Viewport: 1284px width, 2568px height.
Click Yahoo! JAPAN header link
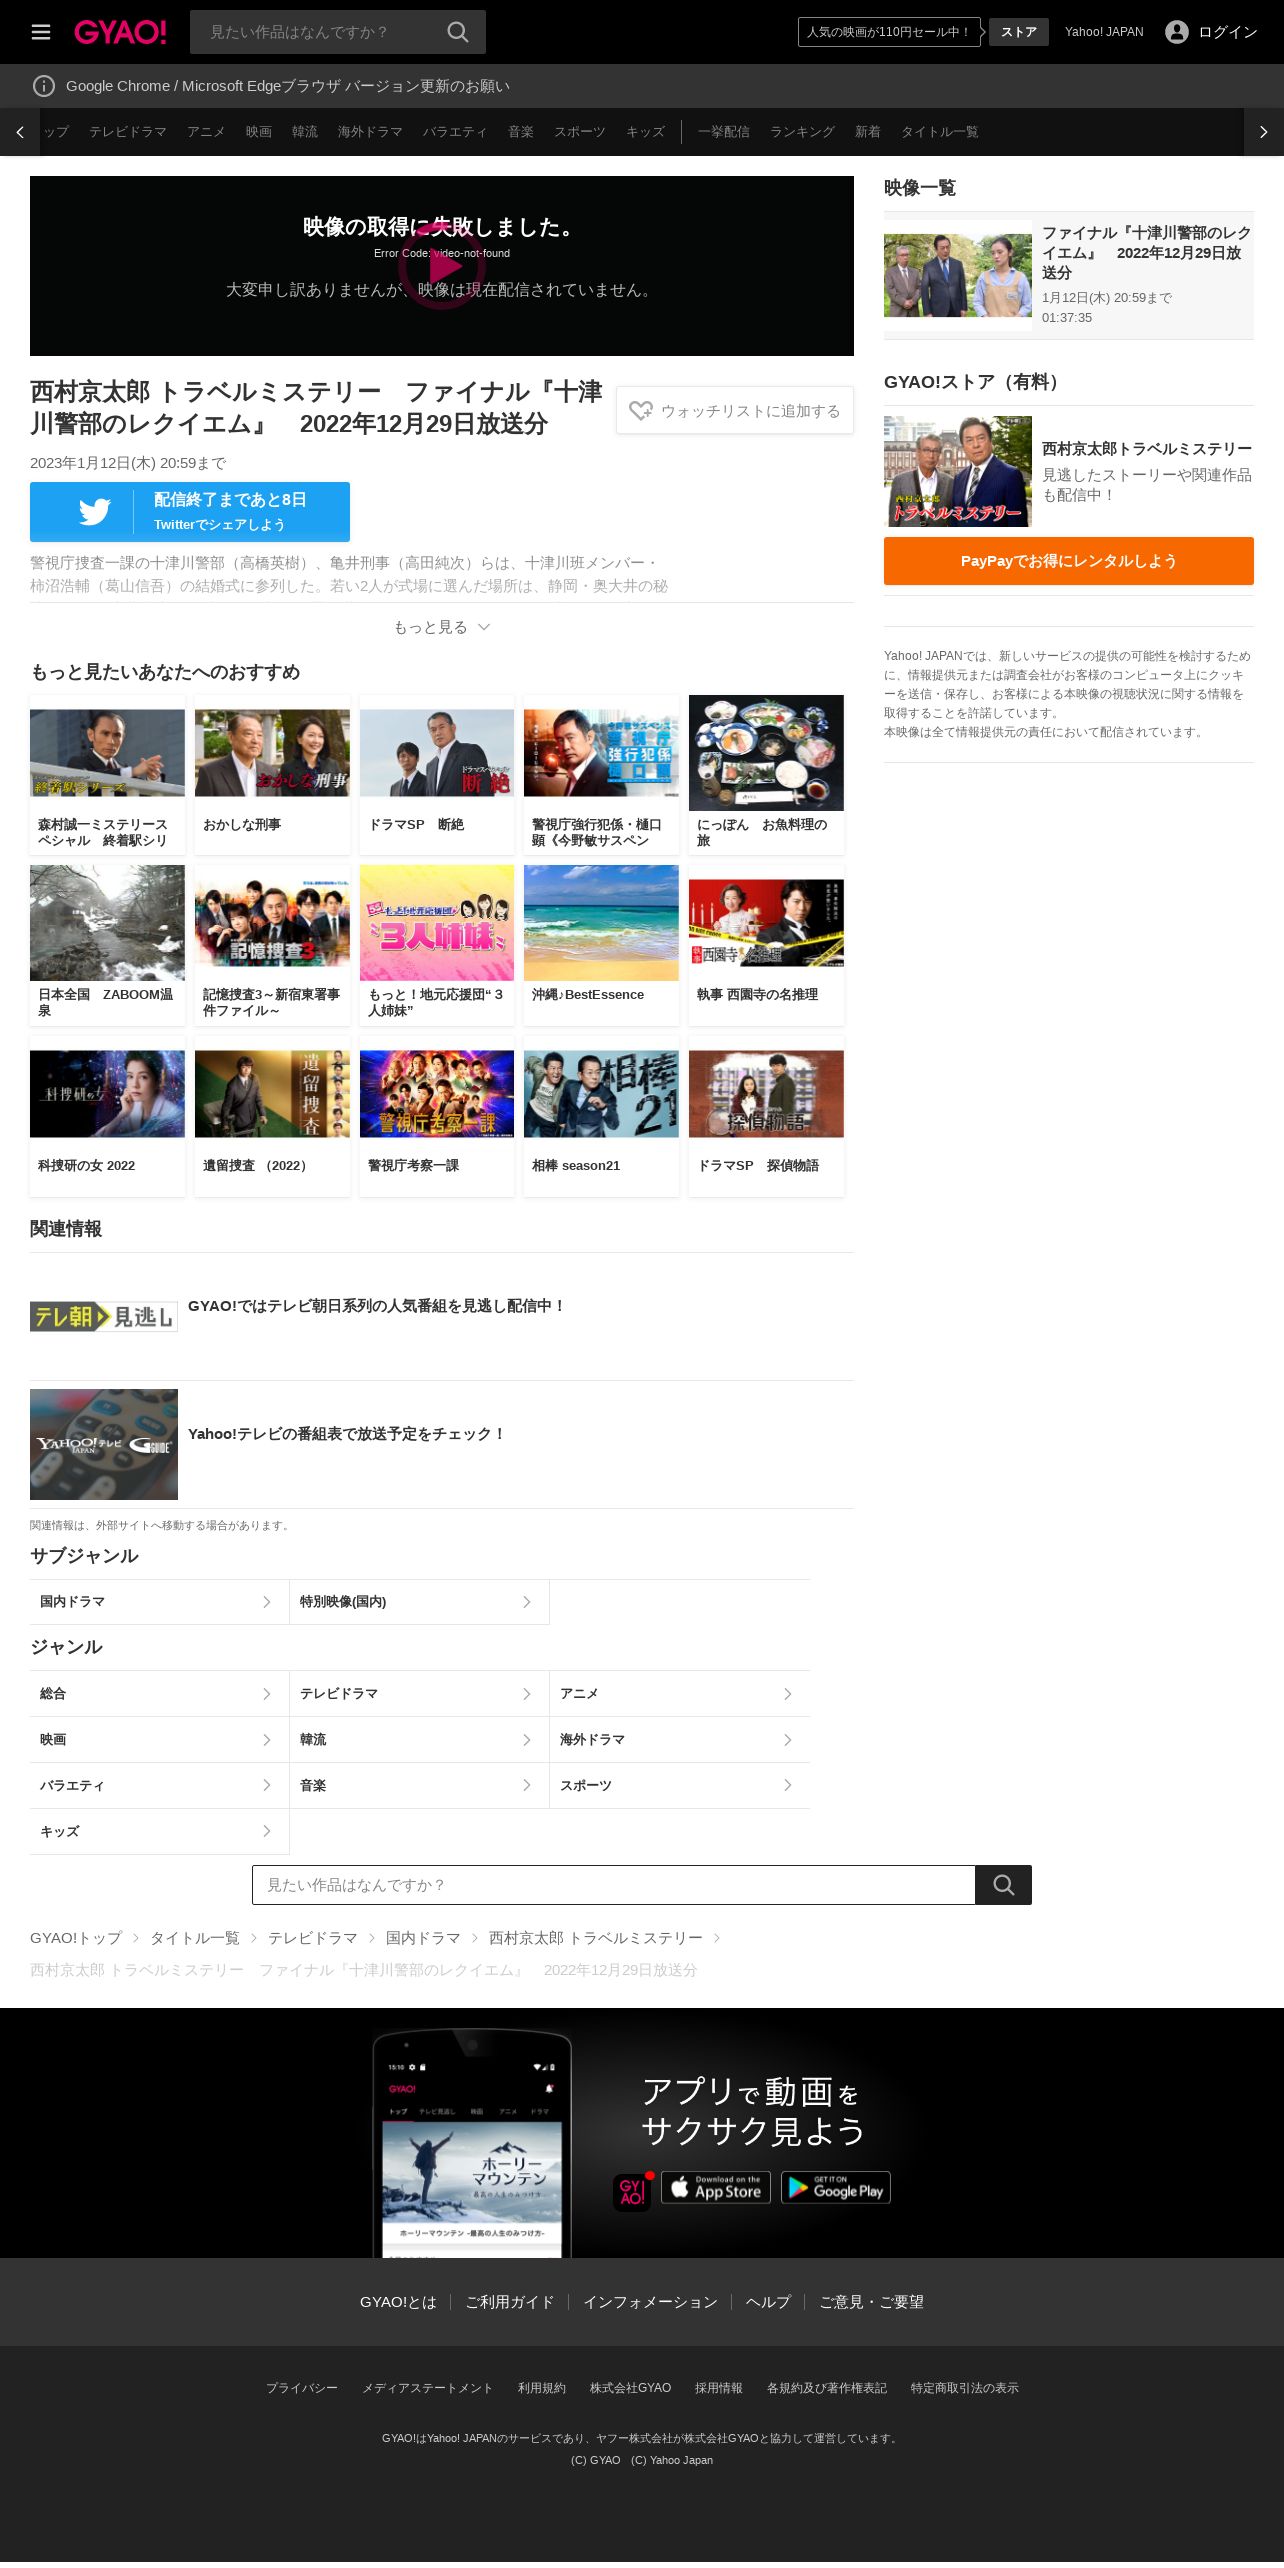1104,32
